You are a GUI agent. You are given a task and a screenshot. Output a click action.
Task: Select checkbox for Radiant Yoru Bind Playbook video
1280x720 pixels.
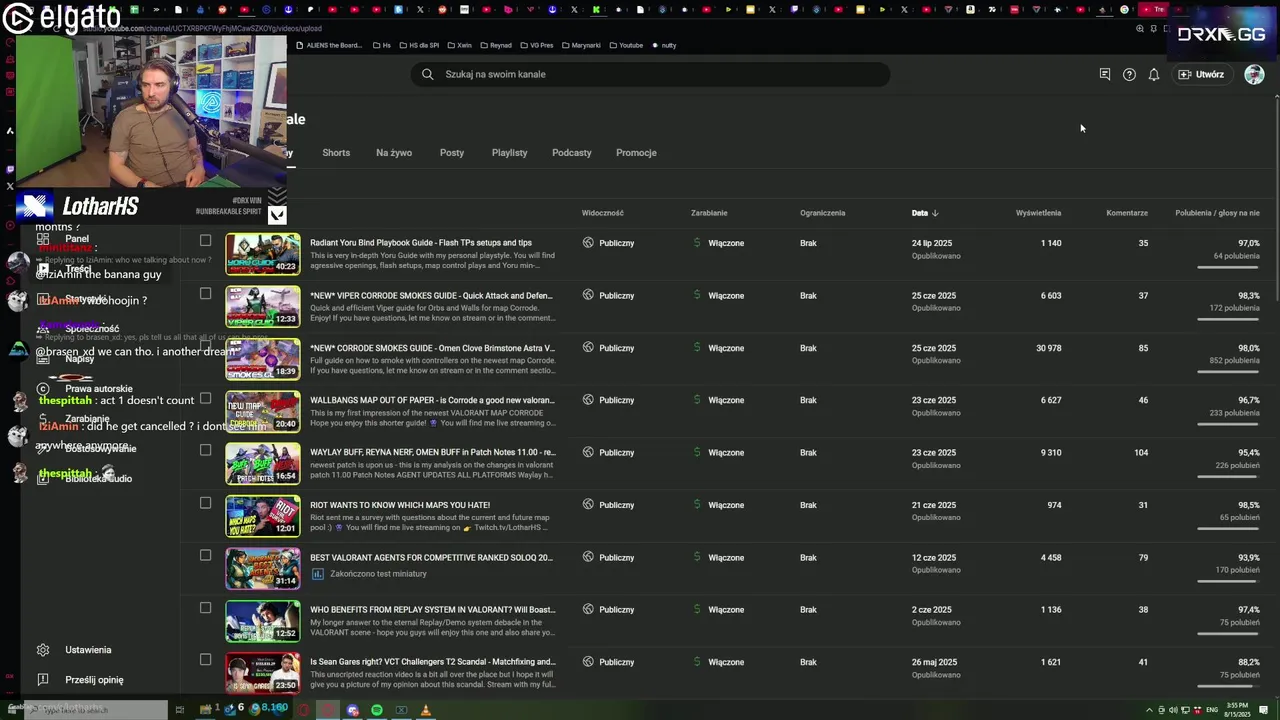coord(206,241)
